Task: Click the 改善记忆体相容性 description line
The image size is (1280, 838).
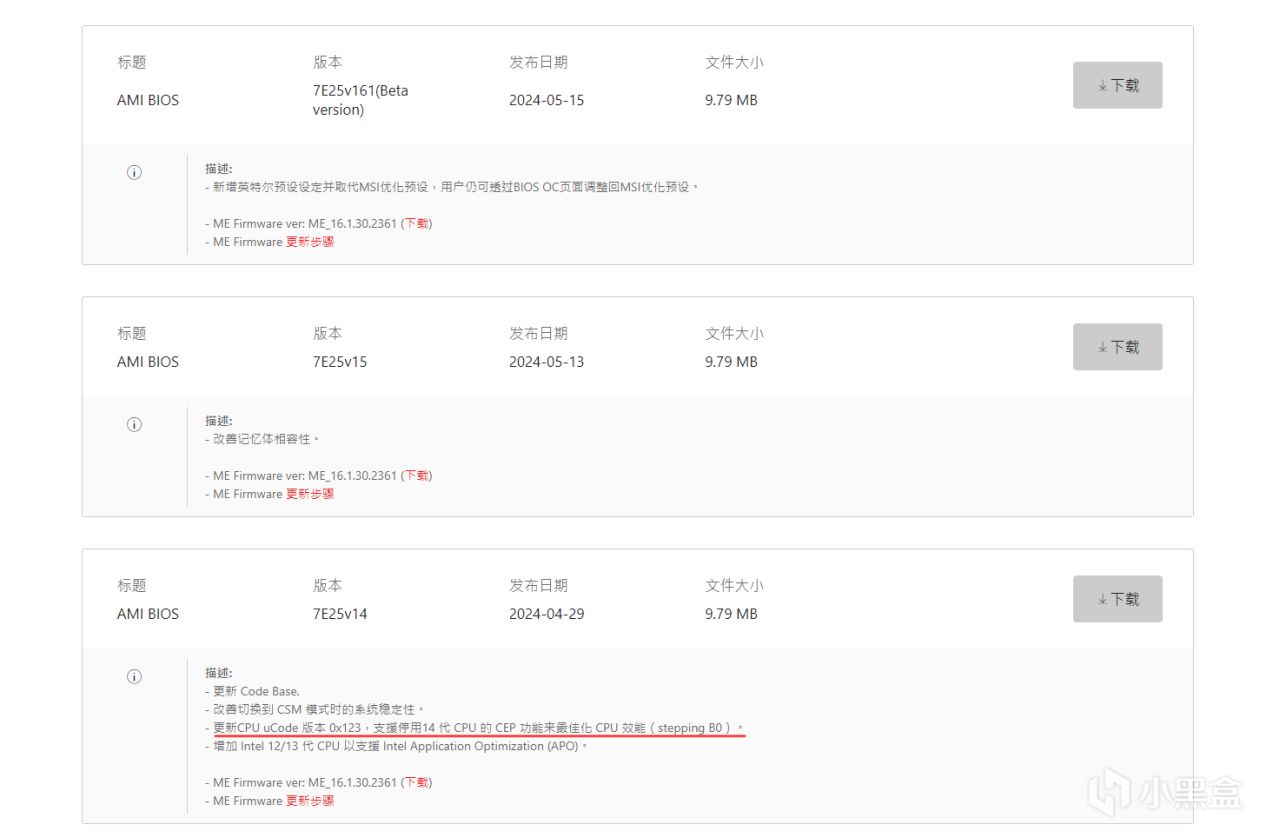Action: [262, 438]
